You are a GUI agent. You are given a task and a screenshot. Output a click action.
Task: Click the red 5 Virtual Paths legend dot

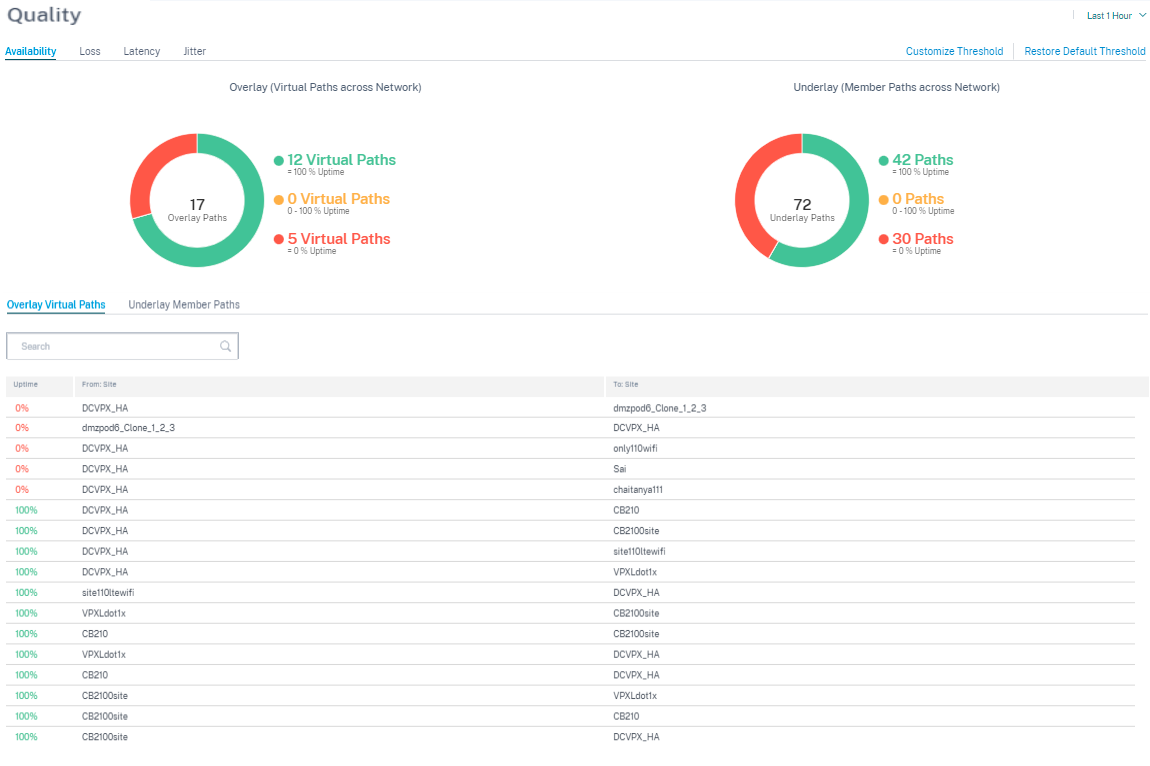(279, 239)
